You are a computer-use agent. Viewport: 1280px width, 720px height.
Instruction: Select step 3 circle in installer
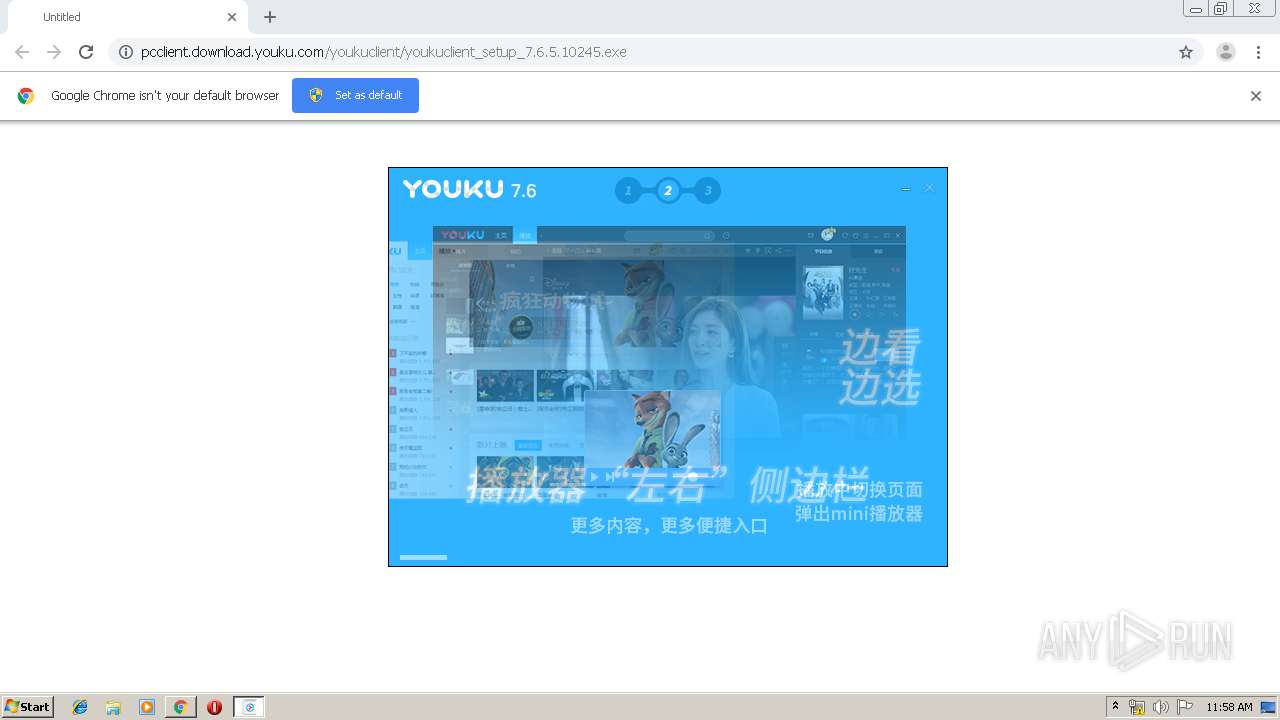pyautogui.click(x=707, y=190)
